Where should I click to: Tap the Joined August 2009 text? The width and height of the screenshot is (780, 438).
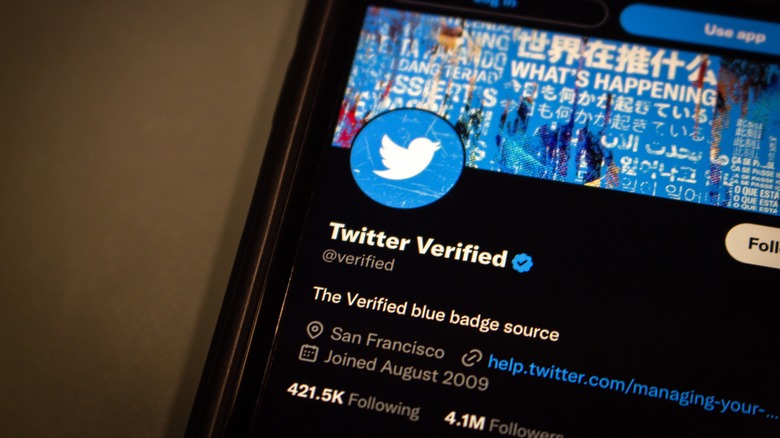pyautogui.click(x=406, y=369)
